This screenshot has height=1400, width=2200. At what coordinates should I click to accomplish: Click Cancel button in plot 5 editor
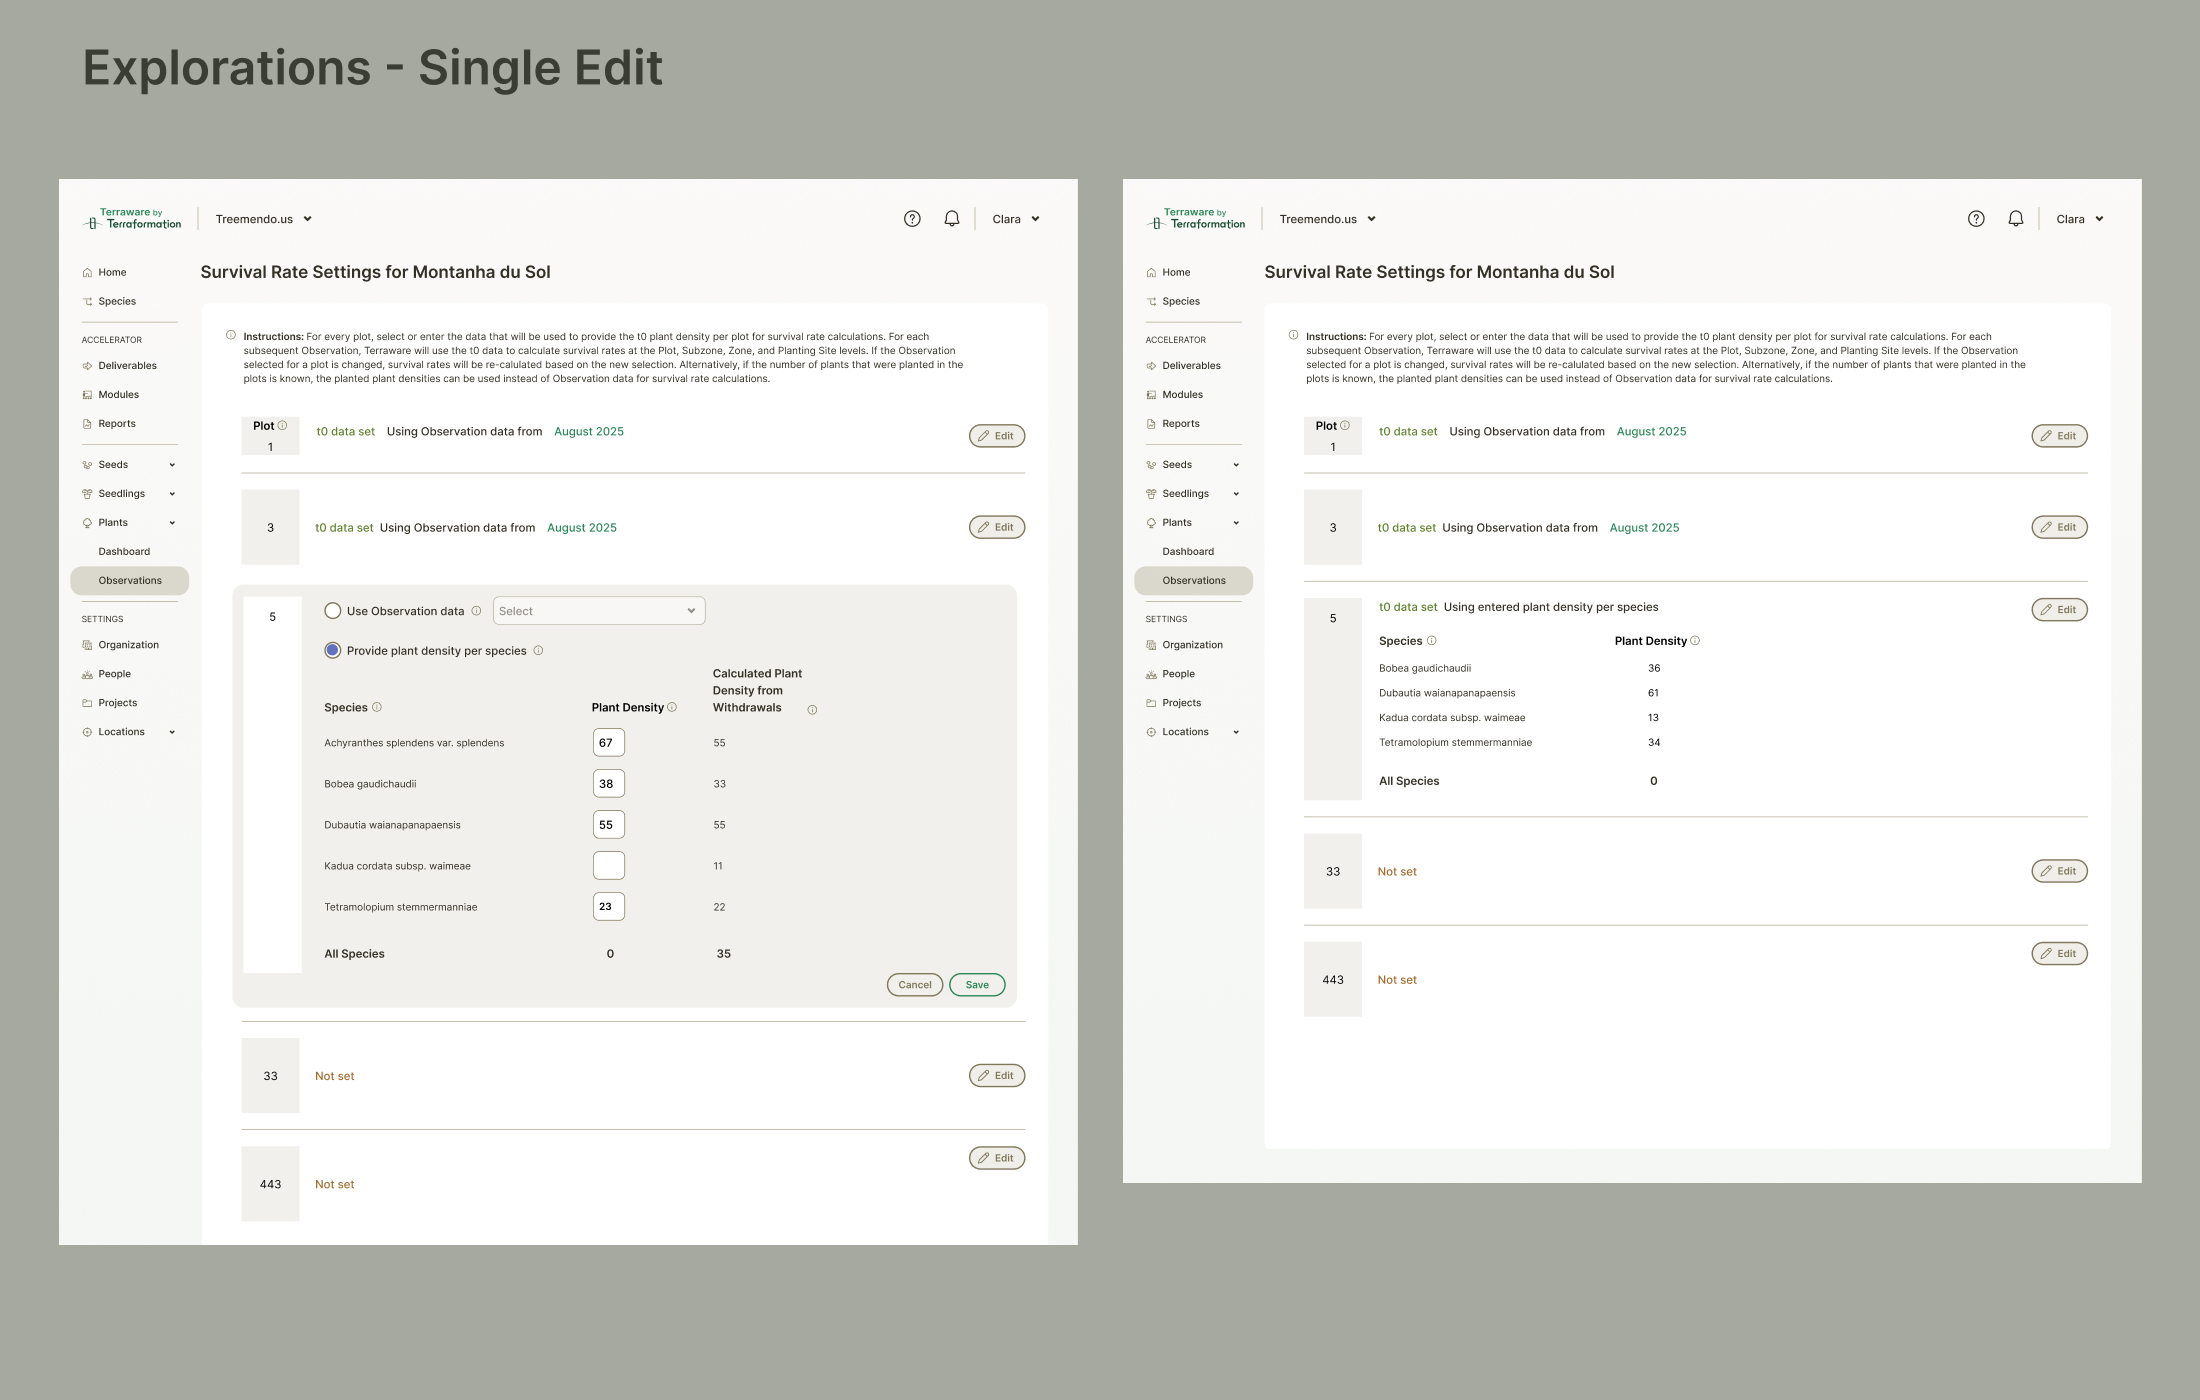(x=914, y=985)
